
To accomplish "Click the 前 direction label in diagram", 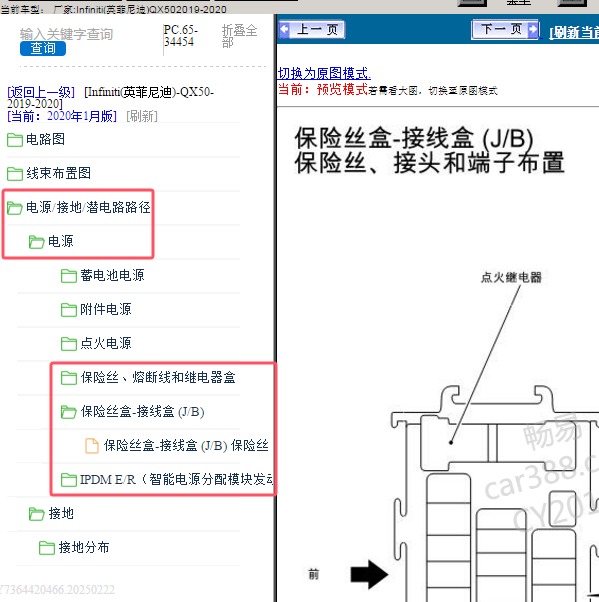I will coord(314,574).
